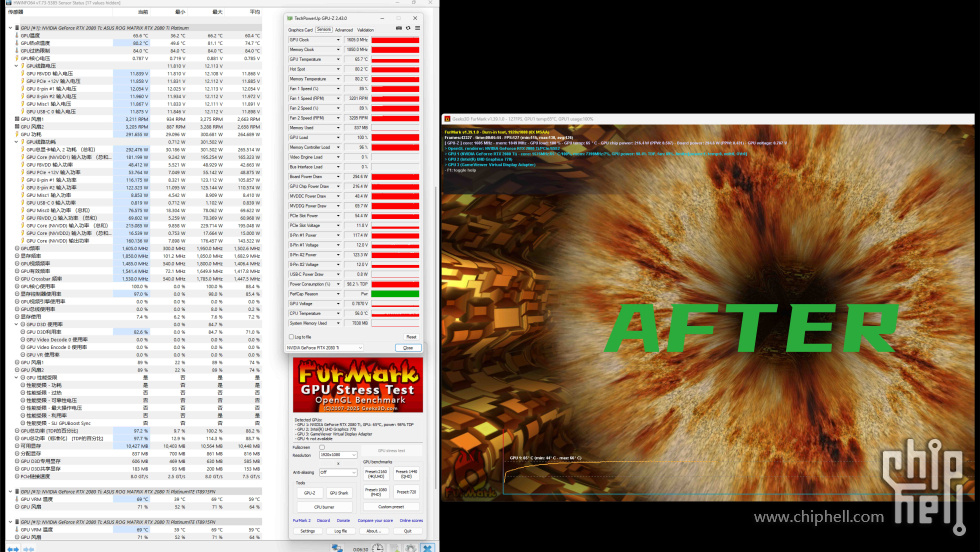This screenshot has height=552, width=980.
Task: Click the green PerfCap Reason graph bar
Action: 395,294
